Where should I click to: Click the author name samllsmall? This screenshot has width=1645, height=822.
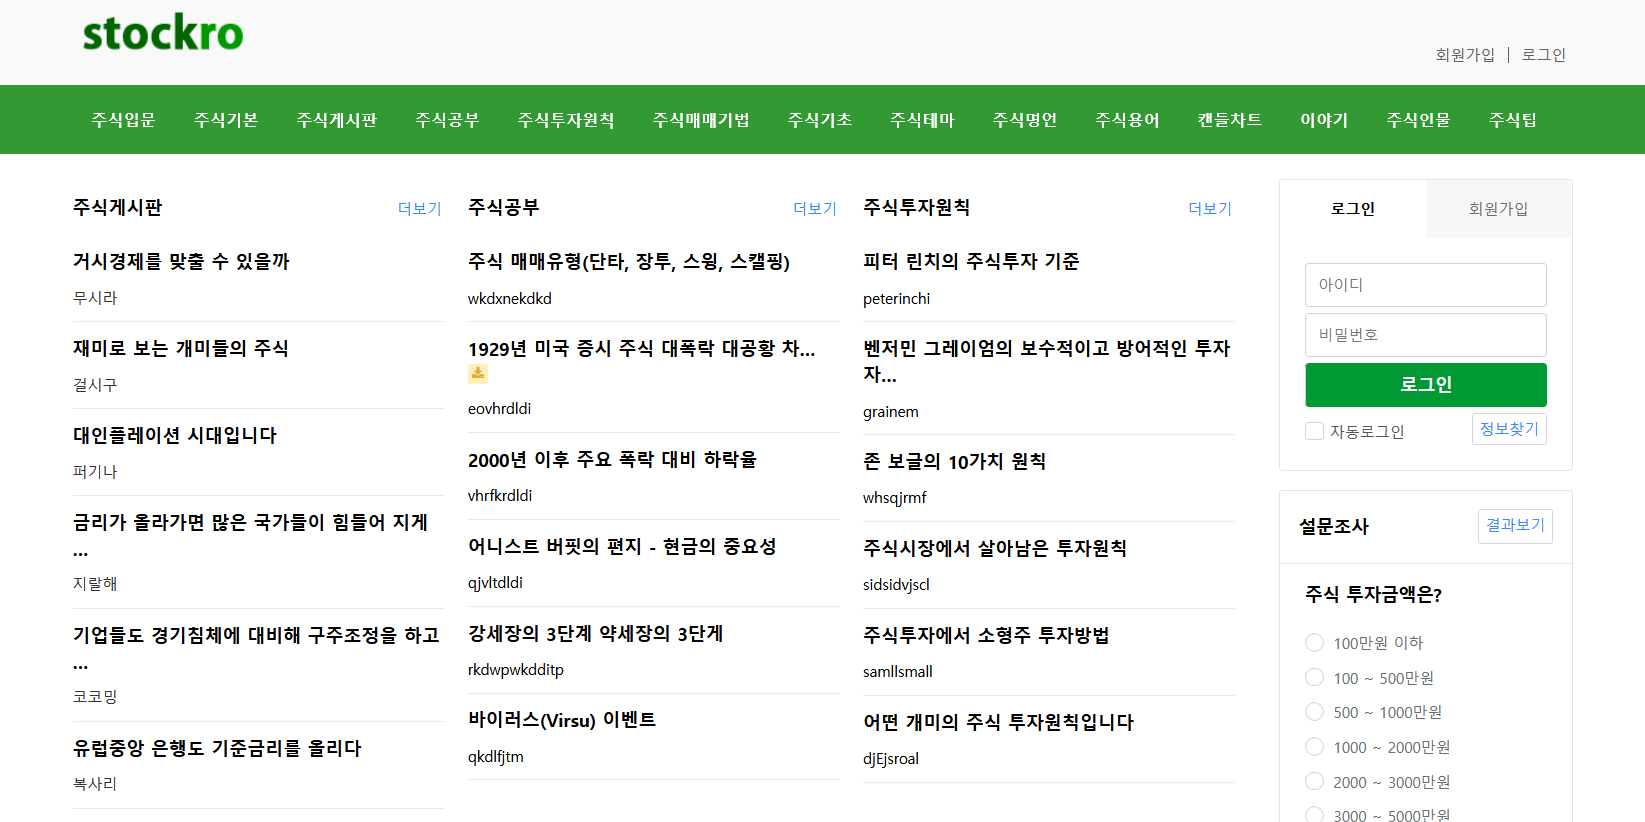coord(898,672)
